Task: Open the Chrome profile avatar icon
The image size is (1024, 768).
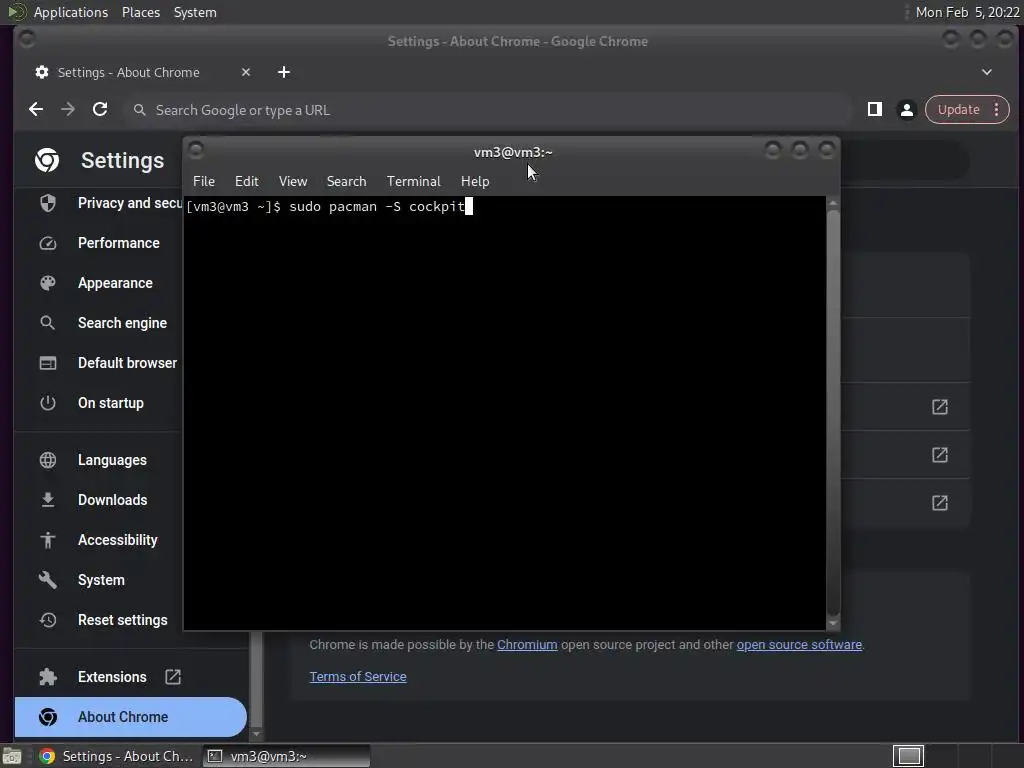Action: click(906, 110)
